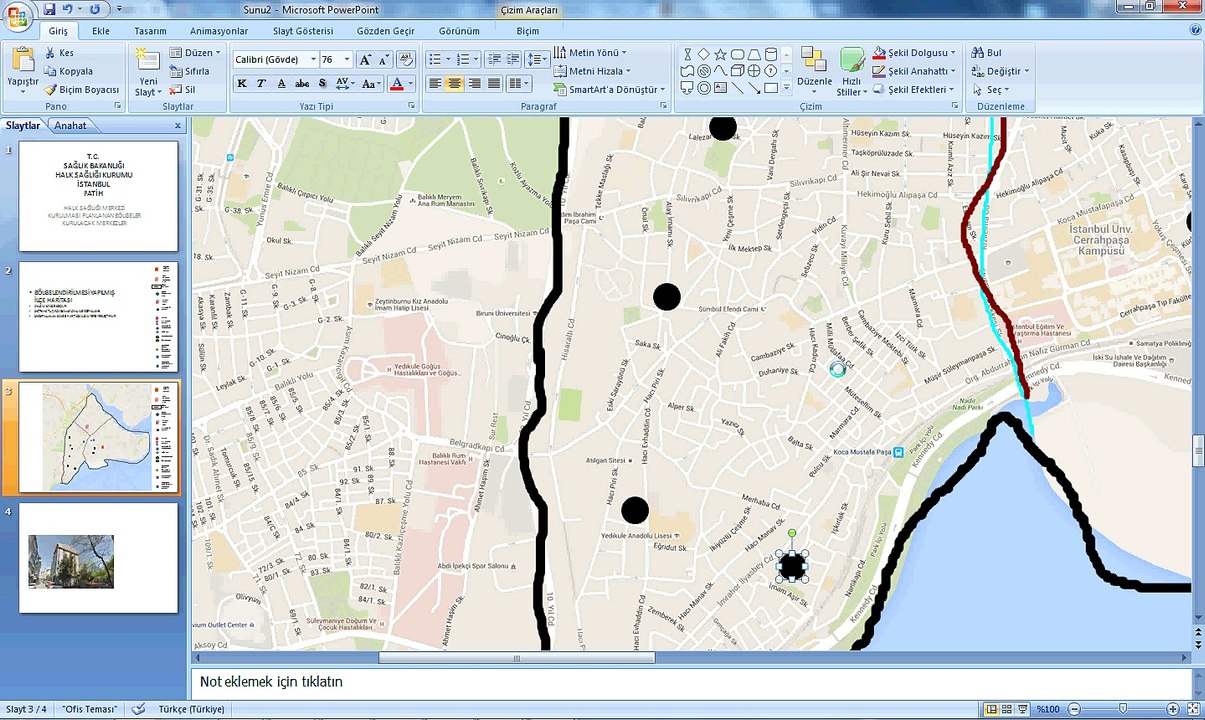This screenshot has height=720, width=1205.
Task: Open Şekil Dolgusu fill dropdown
Action: [x=914, y=53]
